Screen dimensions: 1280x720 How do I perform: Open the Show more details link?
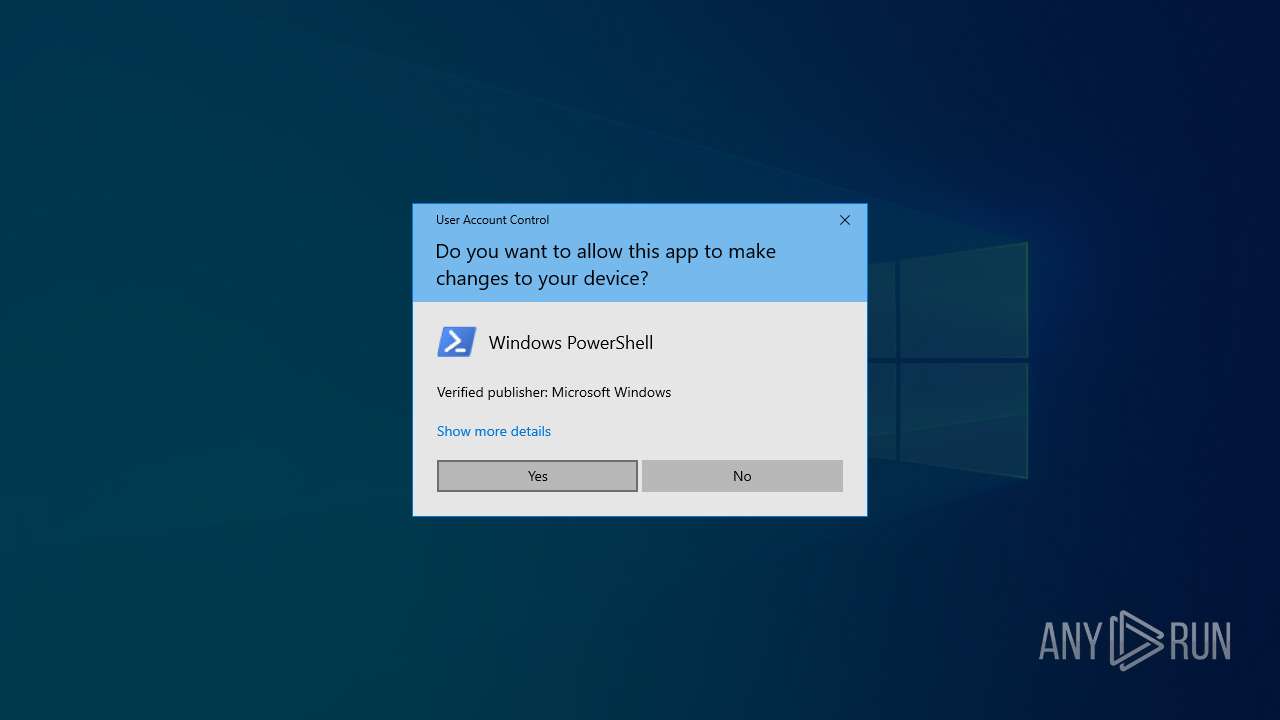pyautogui.click(x=494, y=431)
